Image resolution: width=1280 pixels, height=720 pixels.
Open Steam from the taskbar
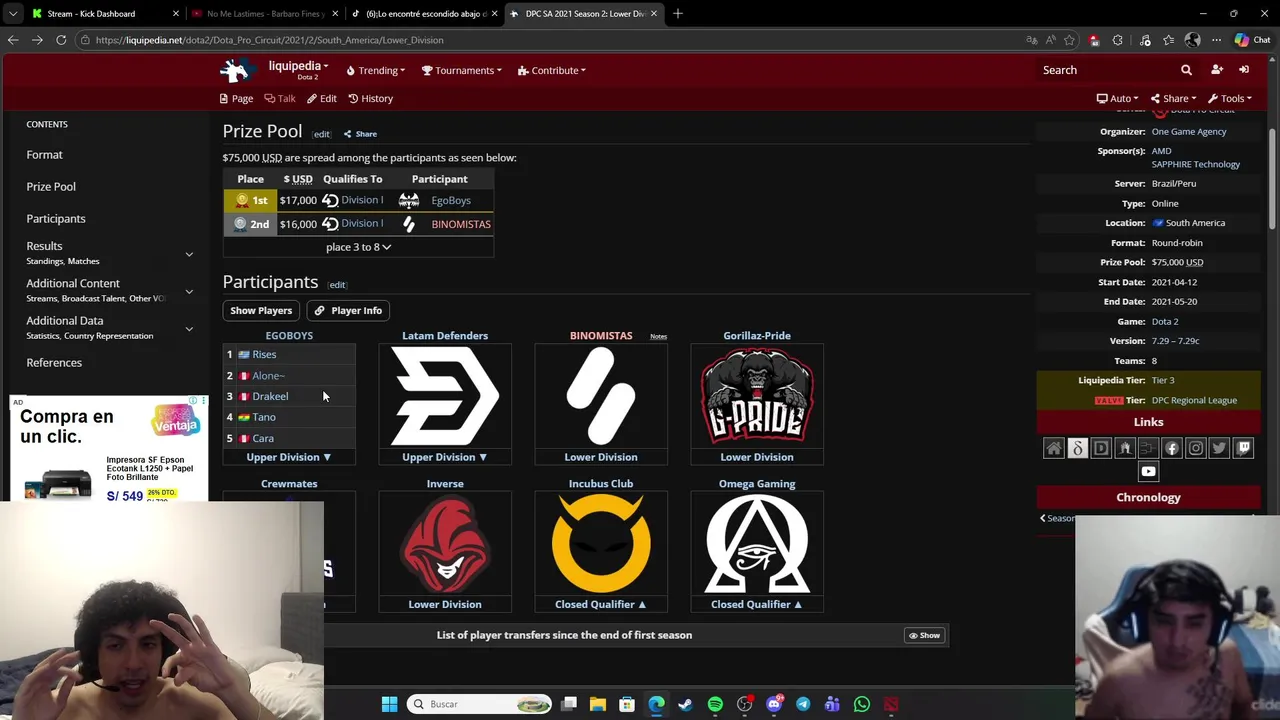tap(685, 704)
